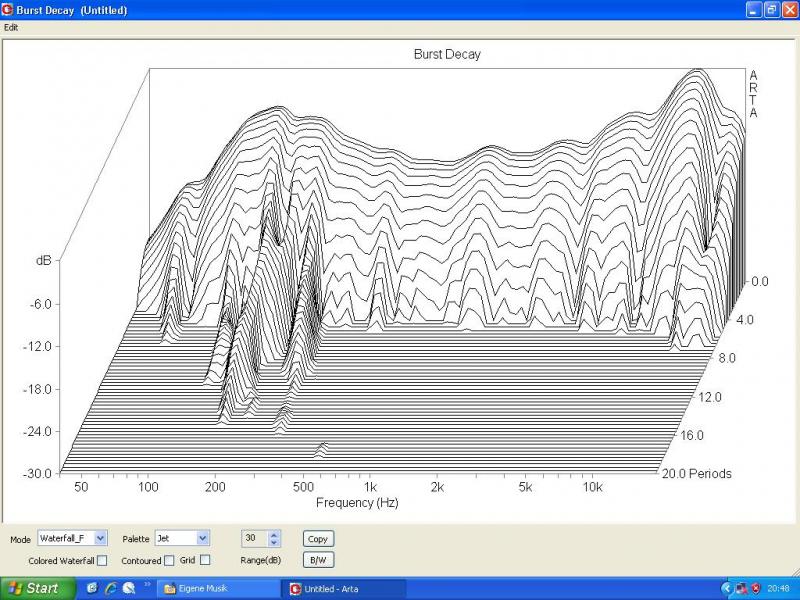Open the Edit menu
This screenshot has height=600, width=800.
point(11,27)
